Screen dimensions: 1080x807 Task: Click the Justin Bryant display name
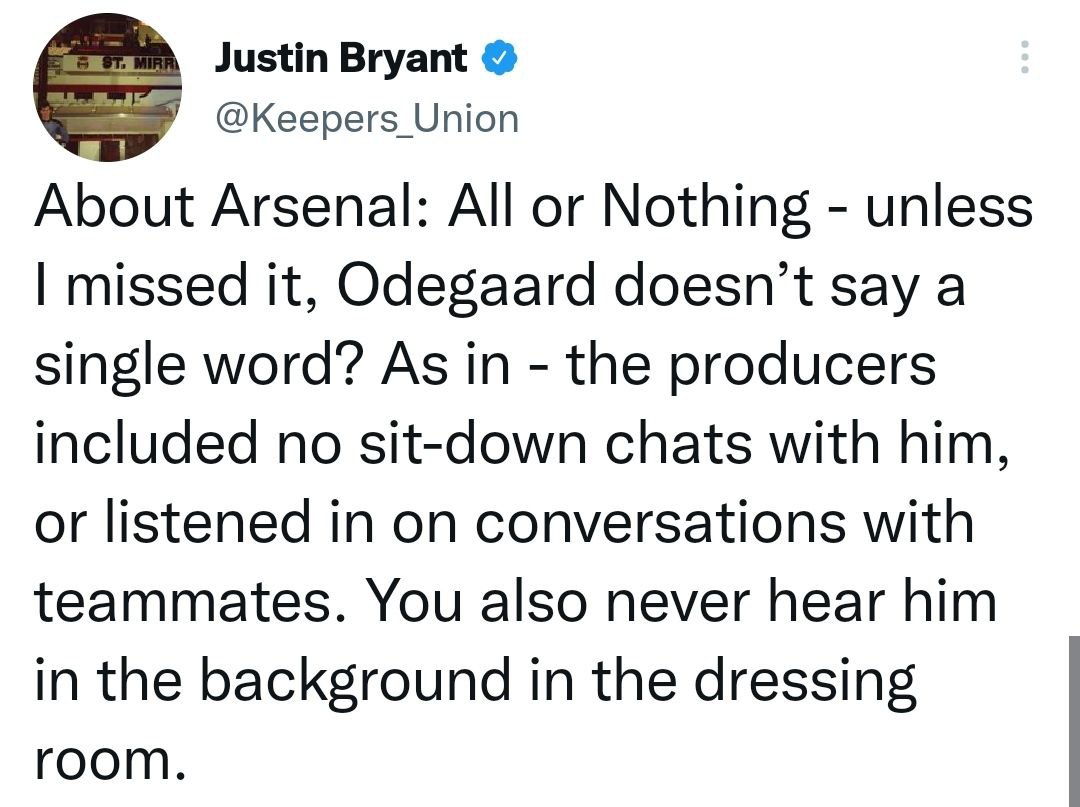coord(342,60)
